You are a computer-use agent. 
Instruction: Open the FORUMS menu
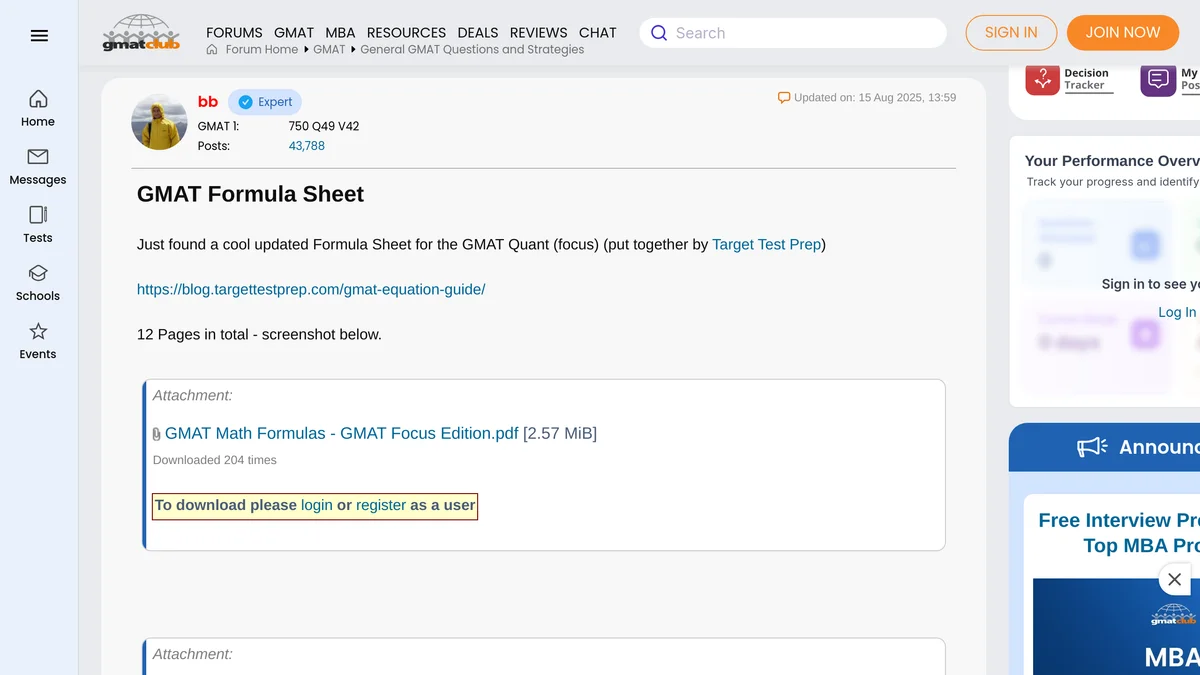point(234,32)
